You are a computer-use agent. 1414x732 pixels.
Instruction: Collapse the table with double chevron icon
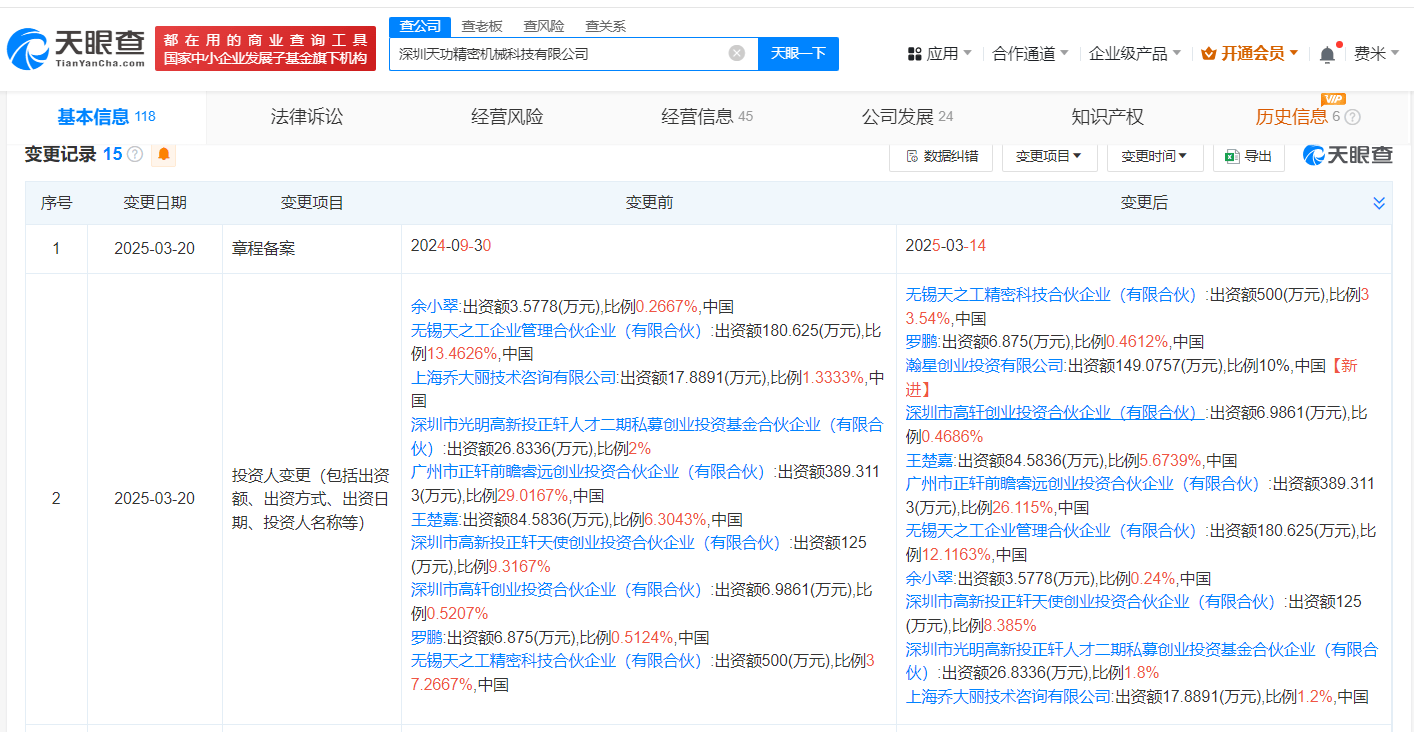(1379, 203)
